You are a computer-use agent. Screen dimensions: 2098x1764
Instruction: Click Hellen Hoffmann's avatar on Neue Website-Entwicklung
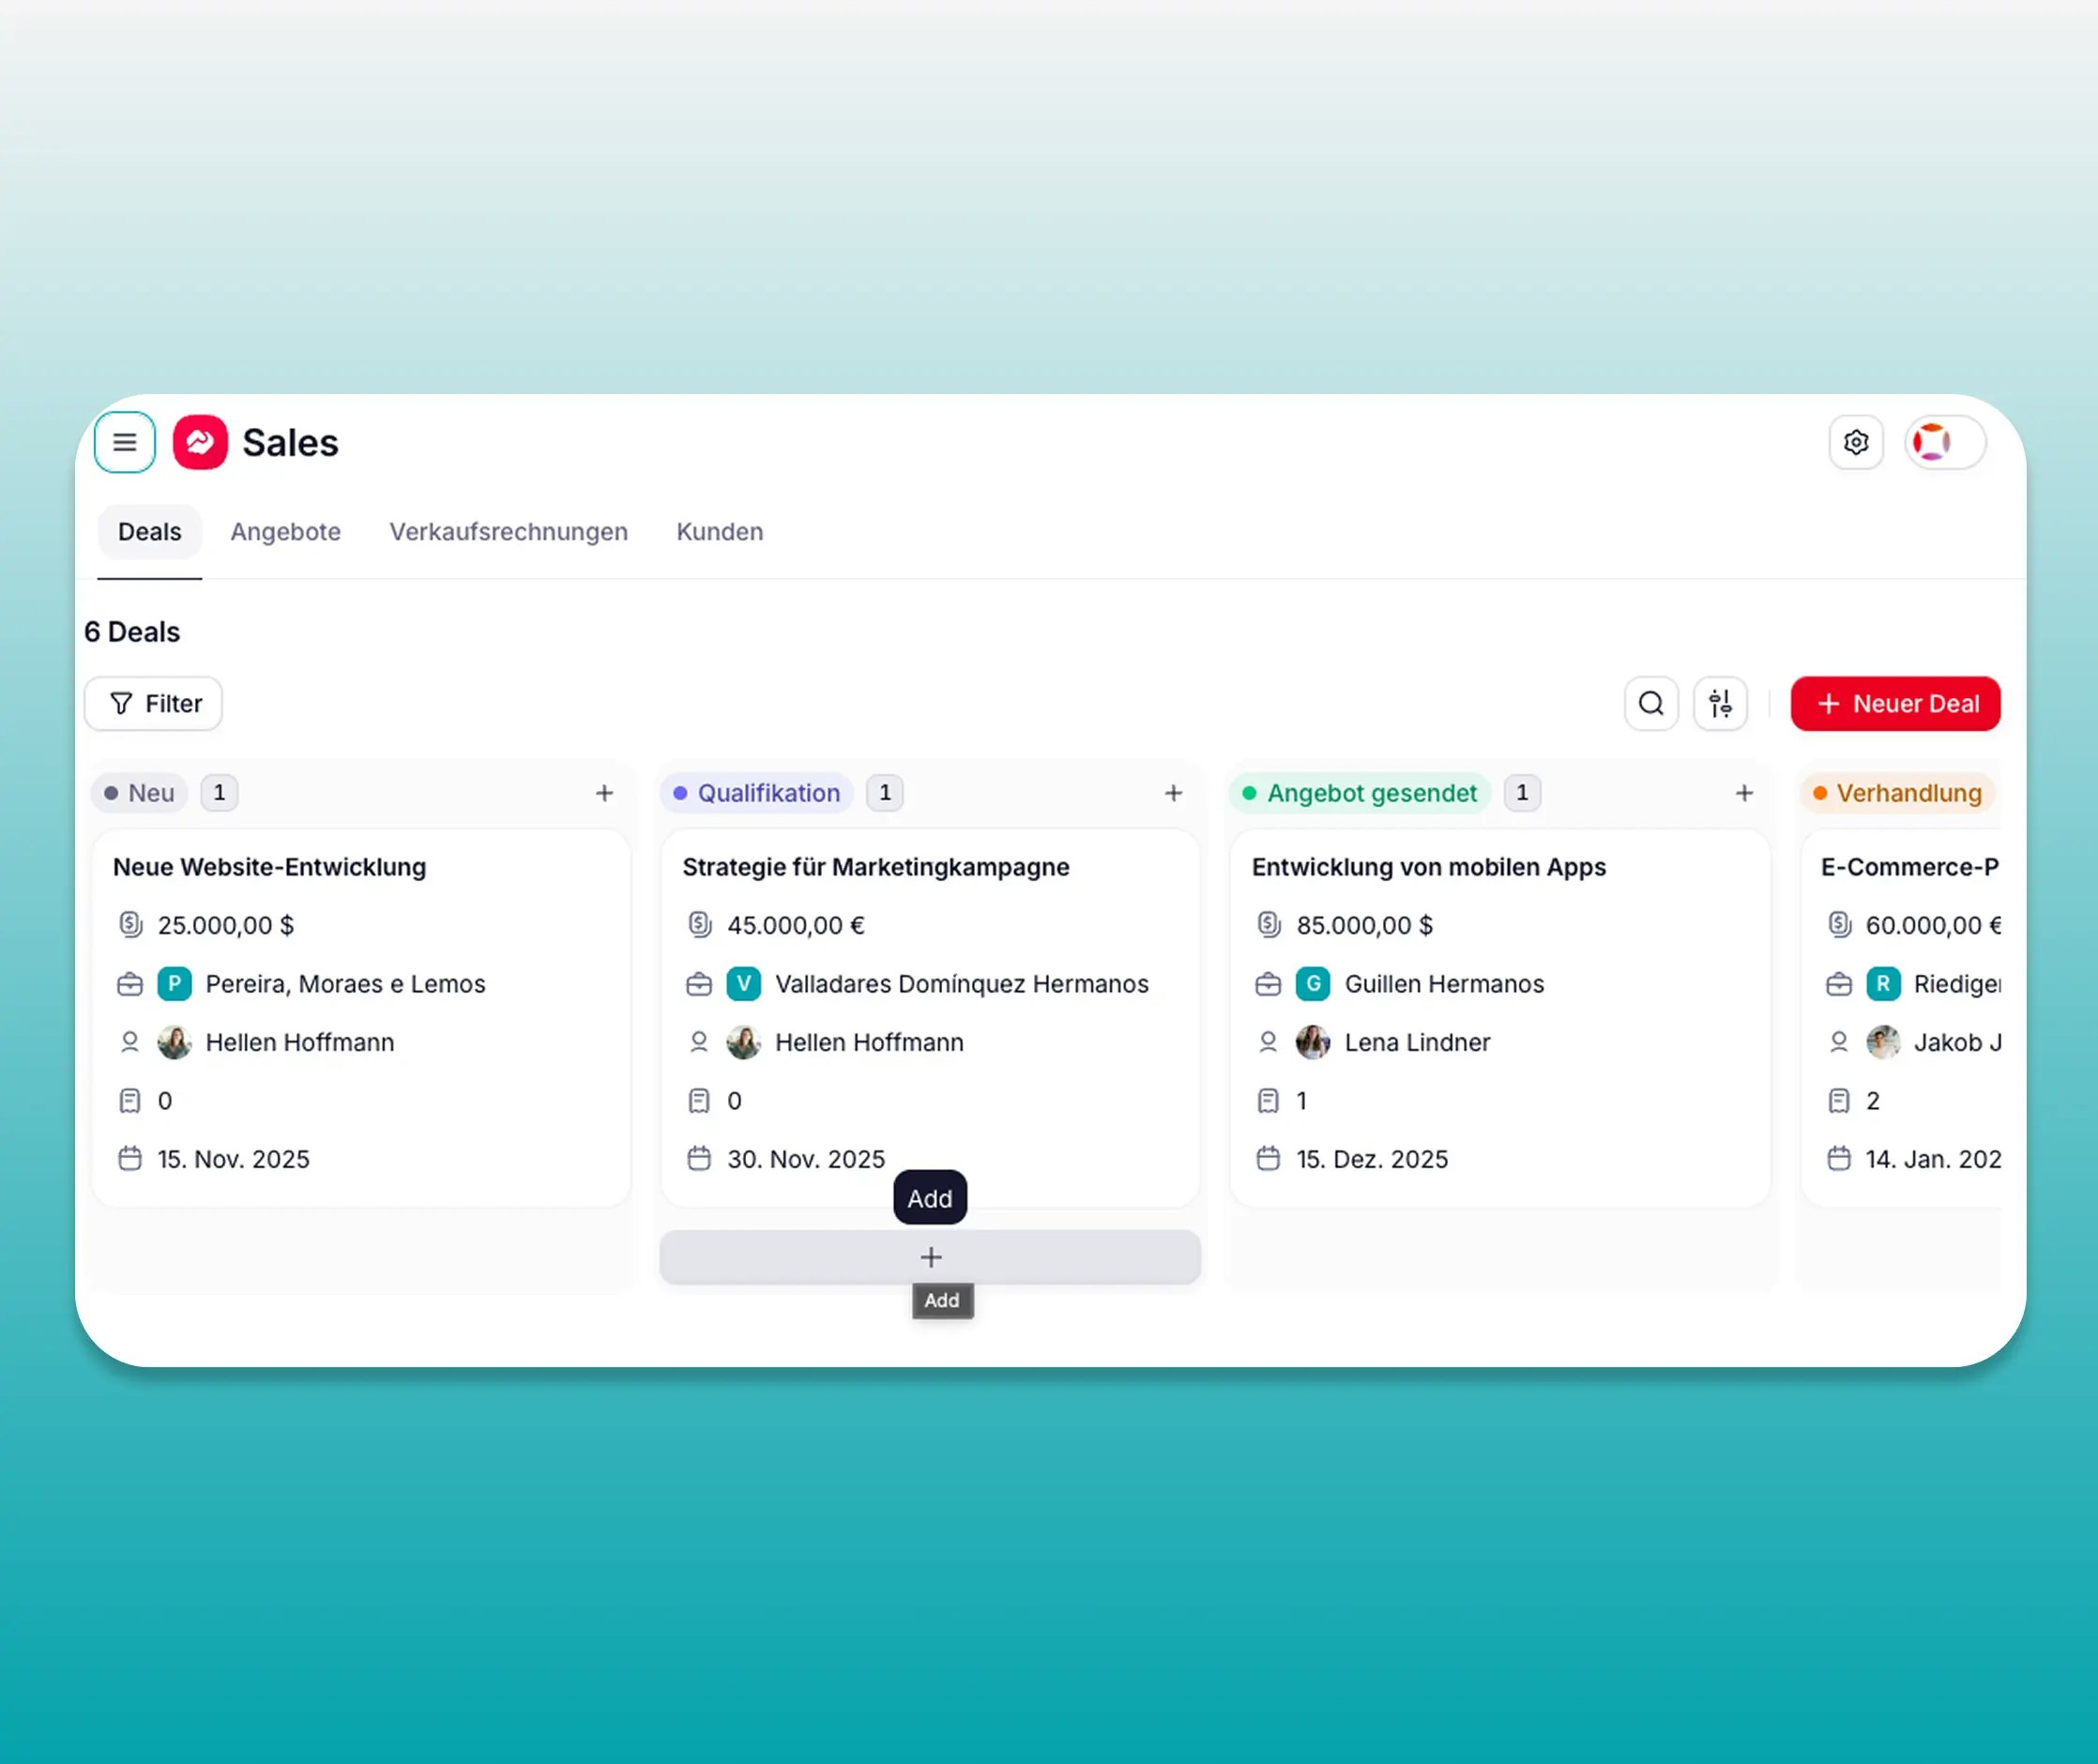(x=174, y=1041)
